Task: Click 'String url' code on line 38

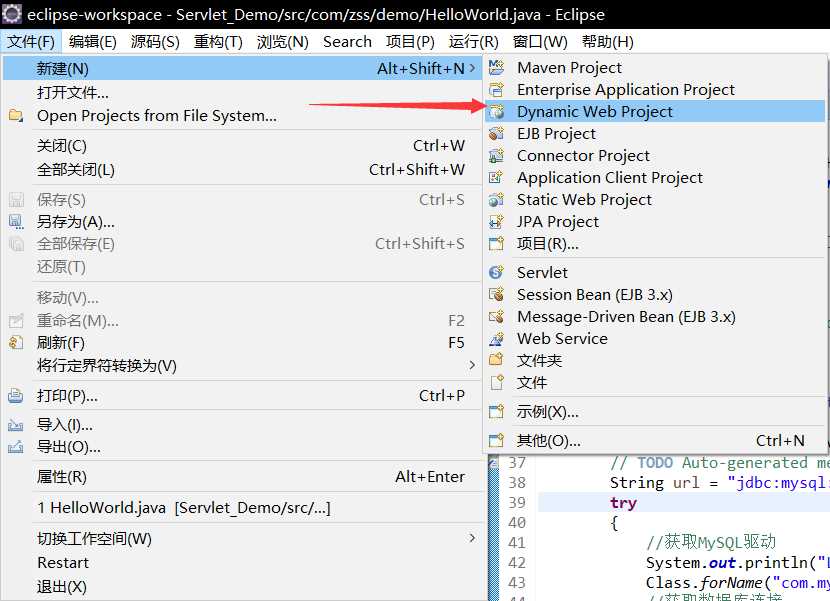Action: click(655, 482)
